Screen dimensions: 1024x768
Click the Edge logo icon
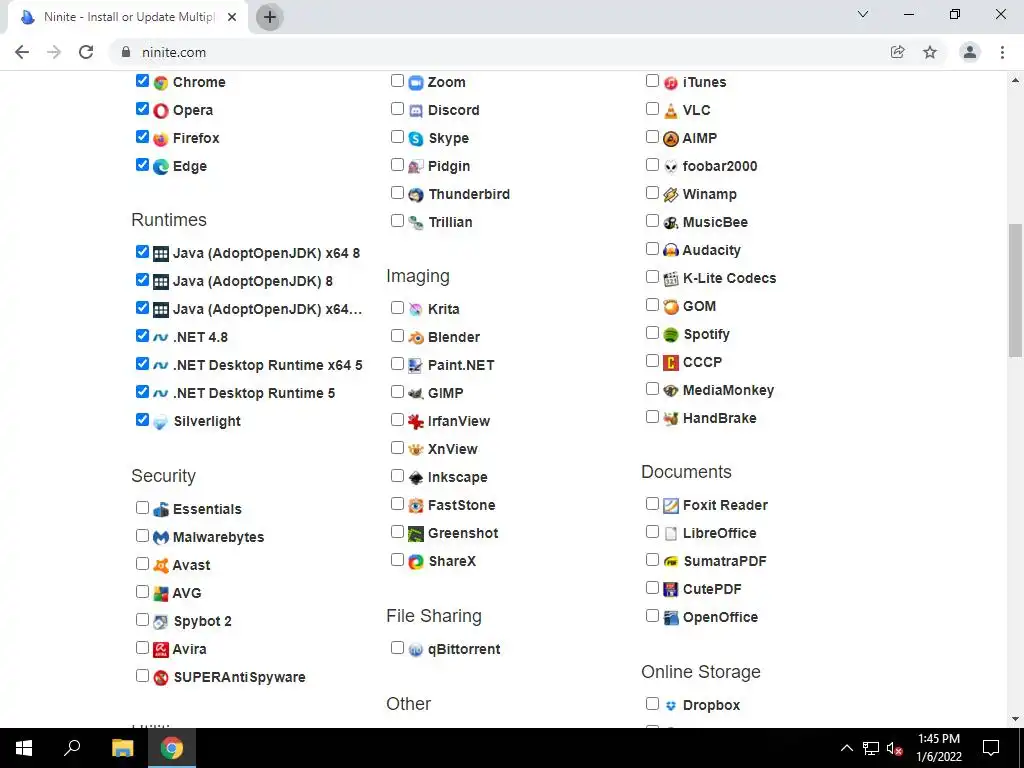(161, 167)
